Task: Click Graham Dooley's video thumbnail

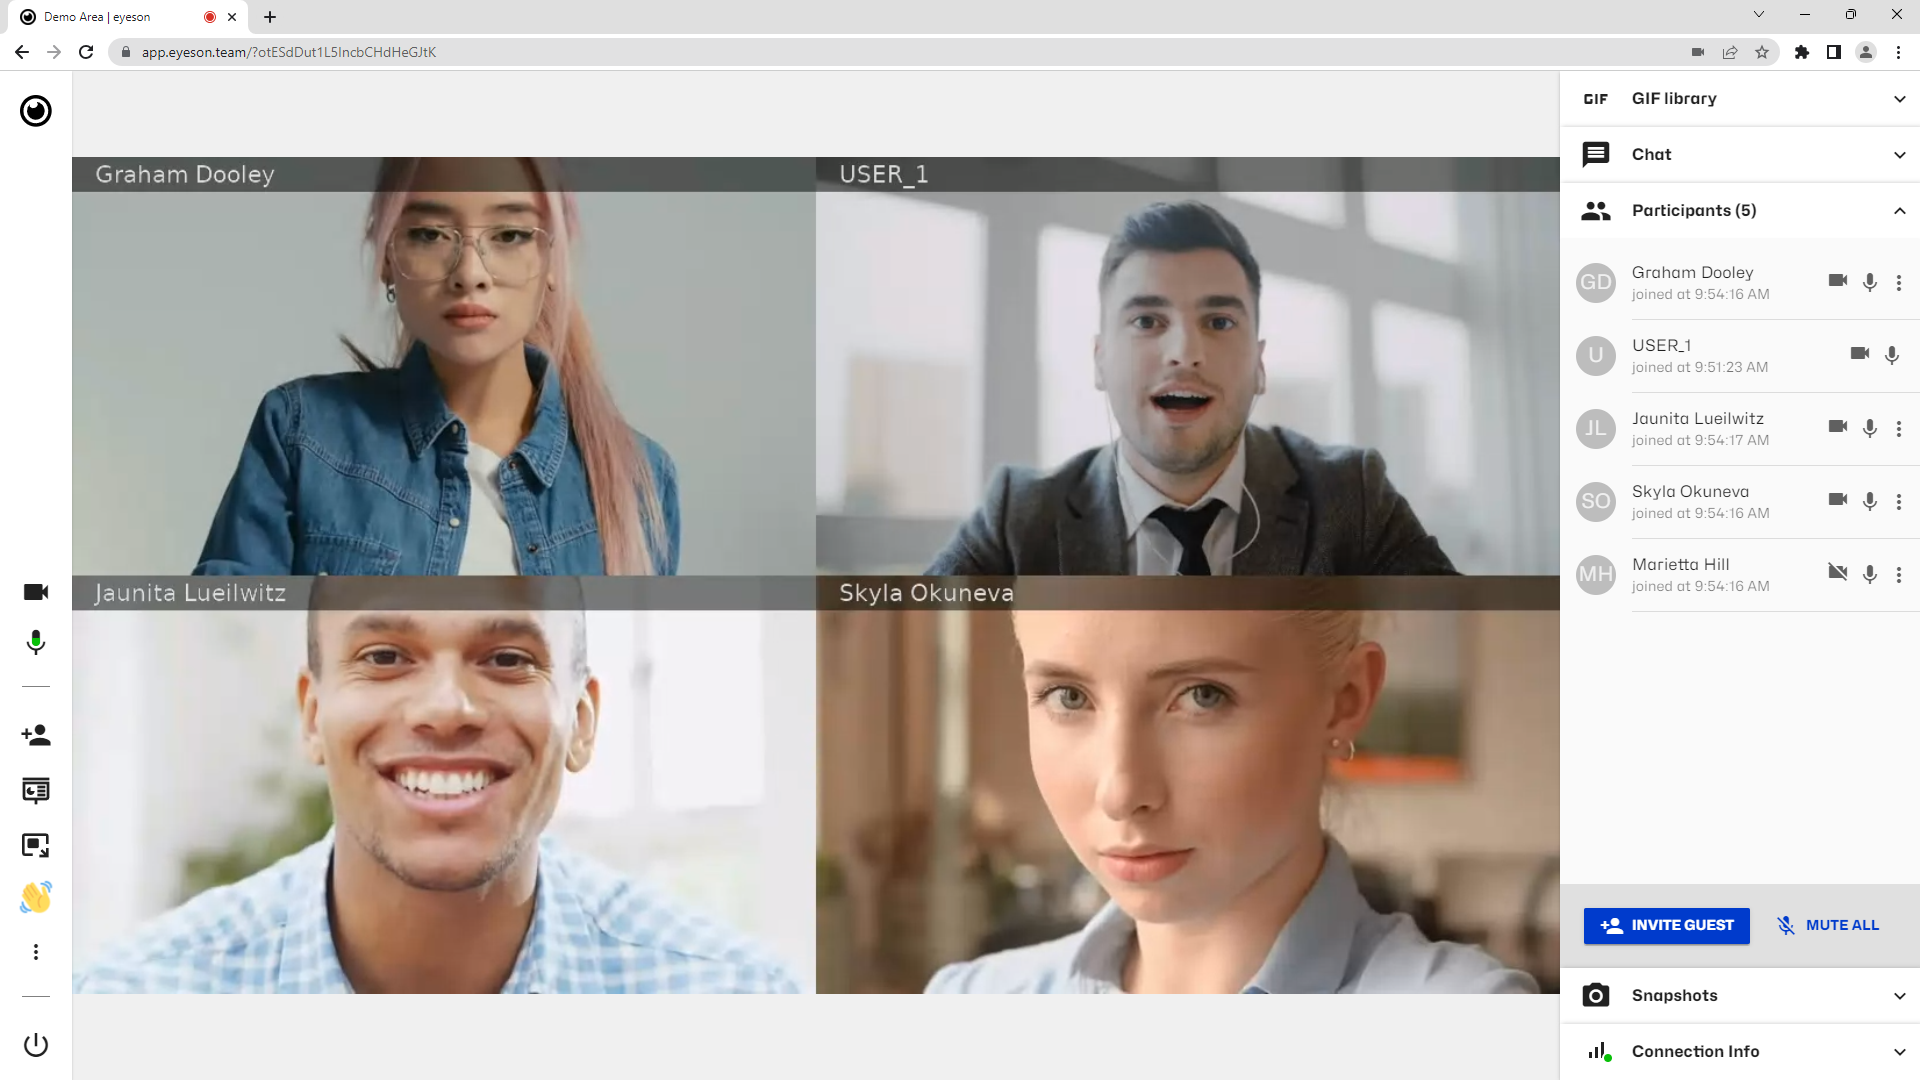Action: [444, 365]
